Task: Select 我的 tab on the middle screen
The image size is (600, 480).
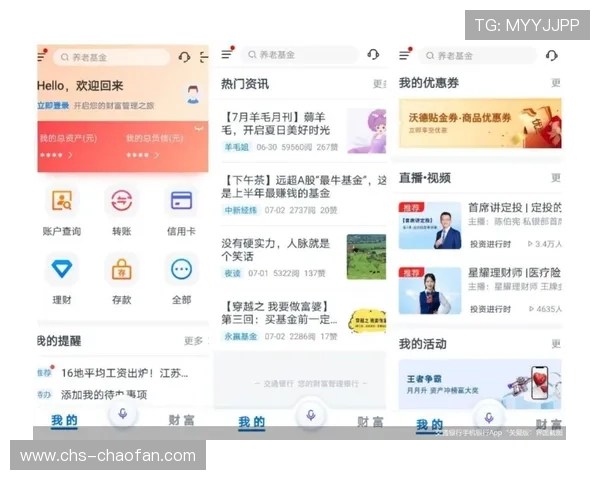Action: [x=251, y=423]
